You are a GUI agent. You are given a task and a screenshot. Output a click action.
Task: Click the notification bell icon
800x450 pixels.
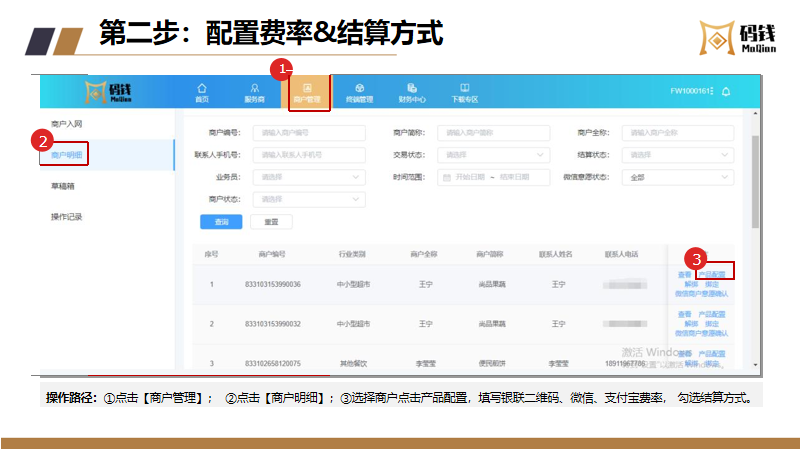(x=726, y=91)
